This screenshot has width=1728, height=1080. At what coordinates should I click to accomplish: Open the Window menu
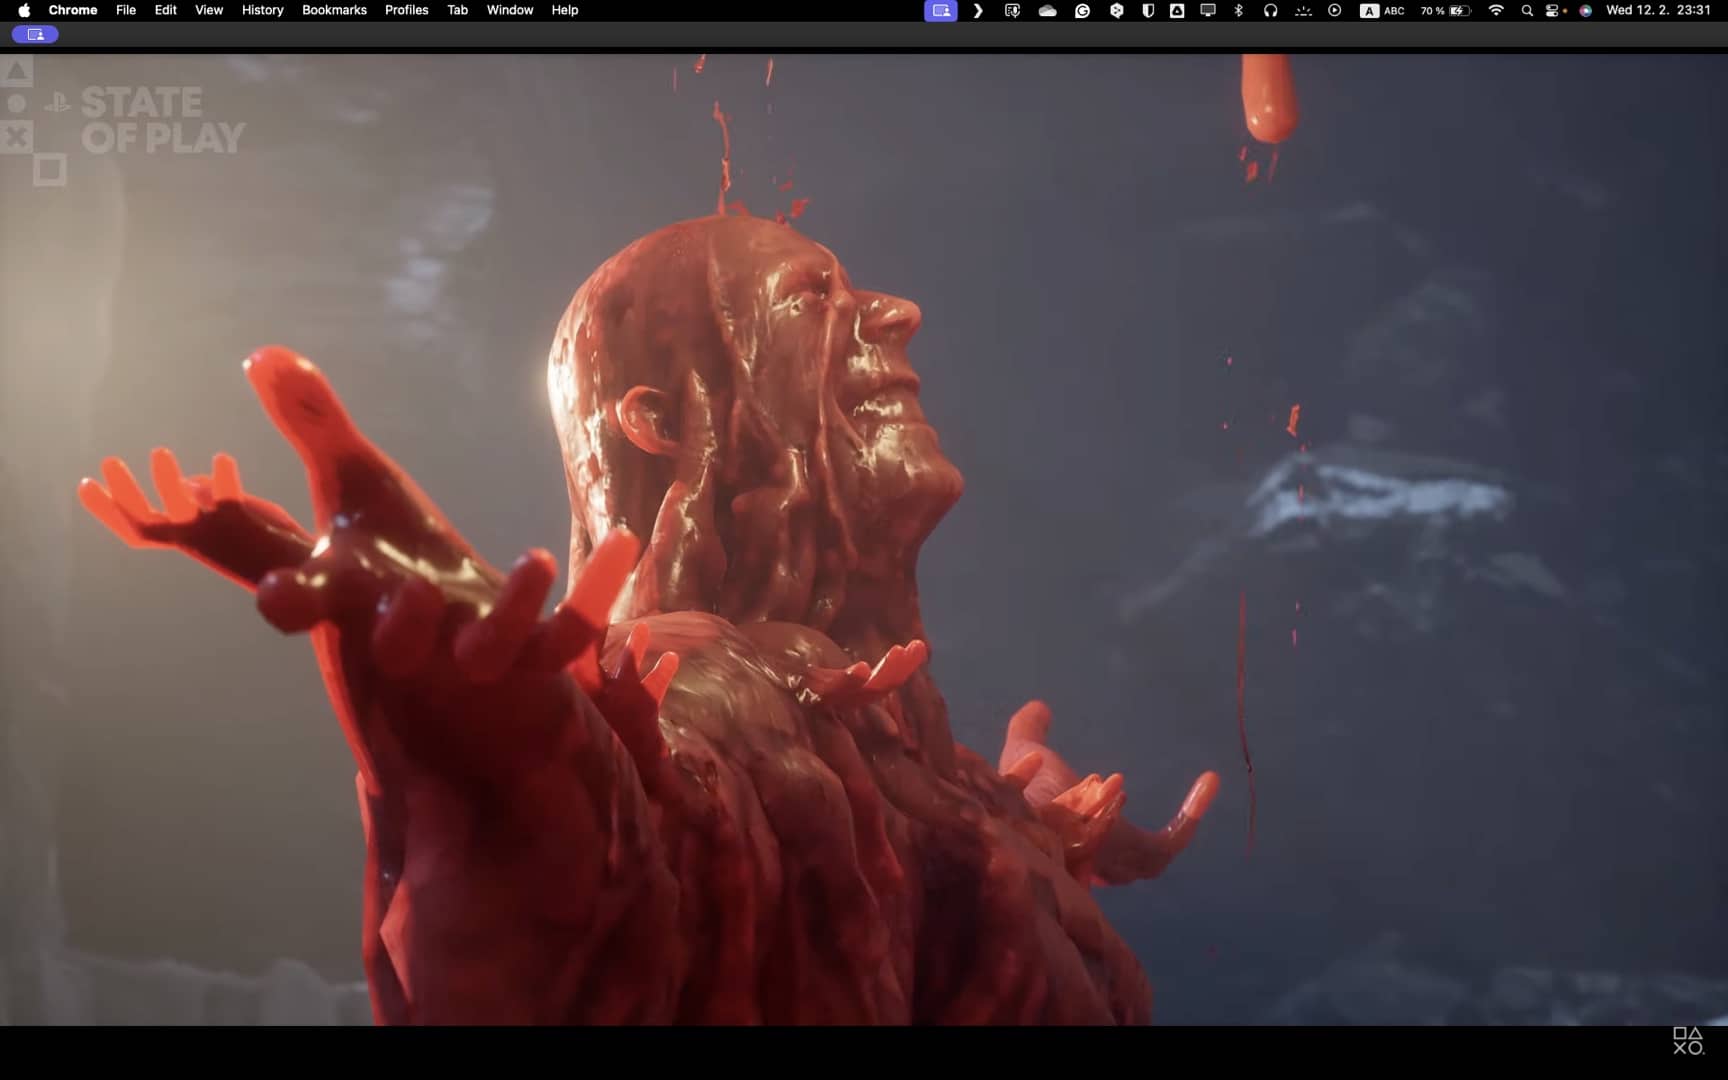510,10
